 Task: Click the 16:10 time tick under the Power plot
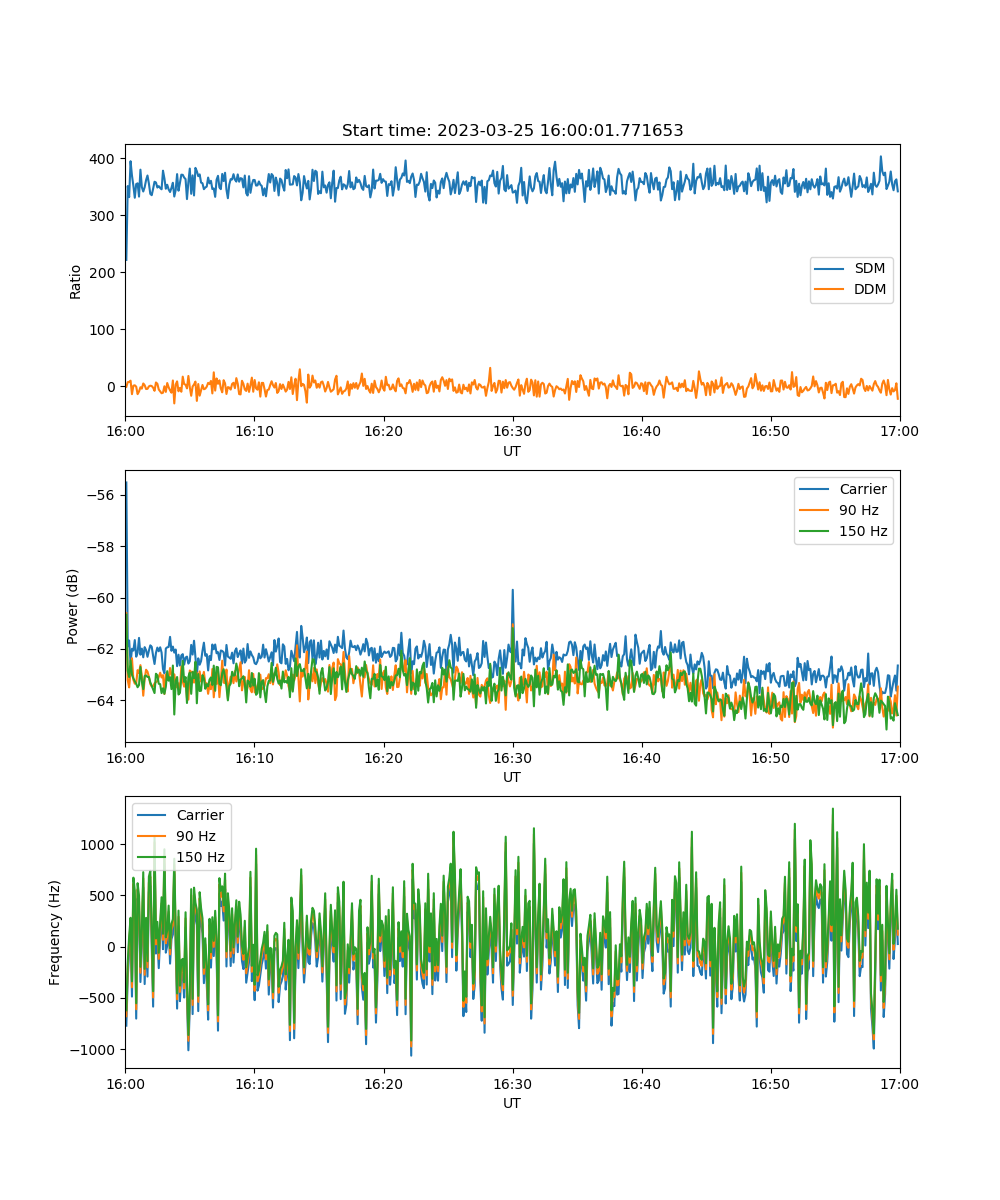click(254, 757)
